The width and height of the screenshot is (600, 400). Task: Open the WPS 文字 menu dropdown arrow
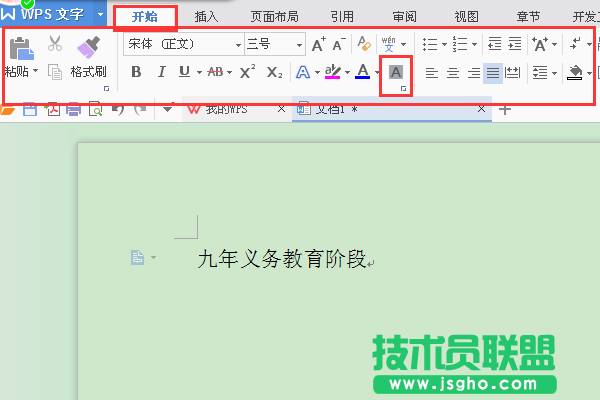[100, 15]
